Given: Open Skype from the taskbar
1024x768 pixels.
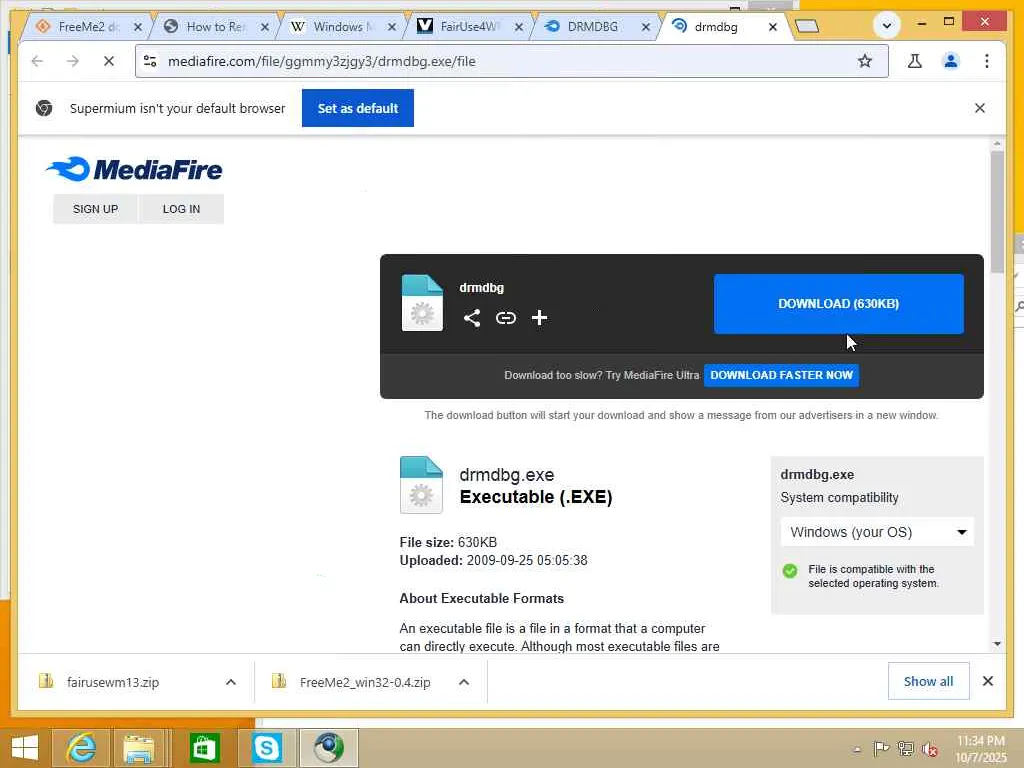Looking at the screenshot, I should [266, 748].
